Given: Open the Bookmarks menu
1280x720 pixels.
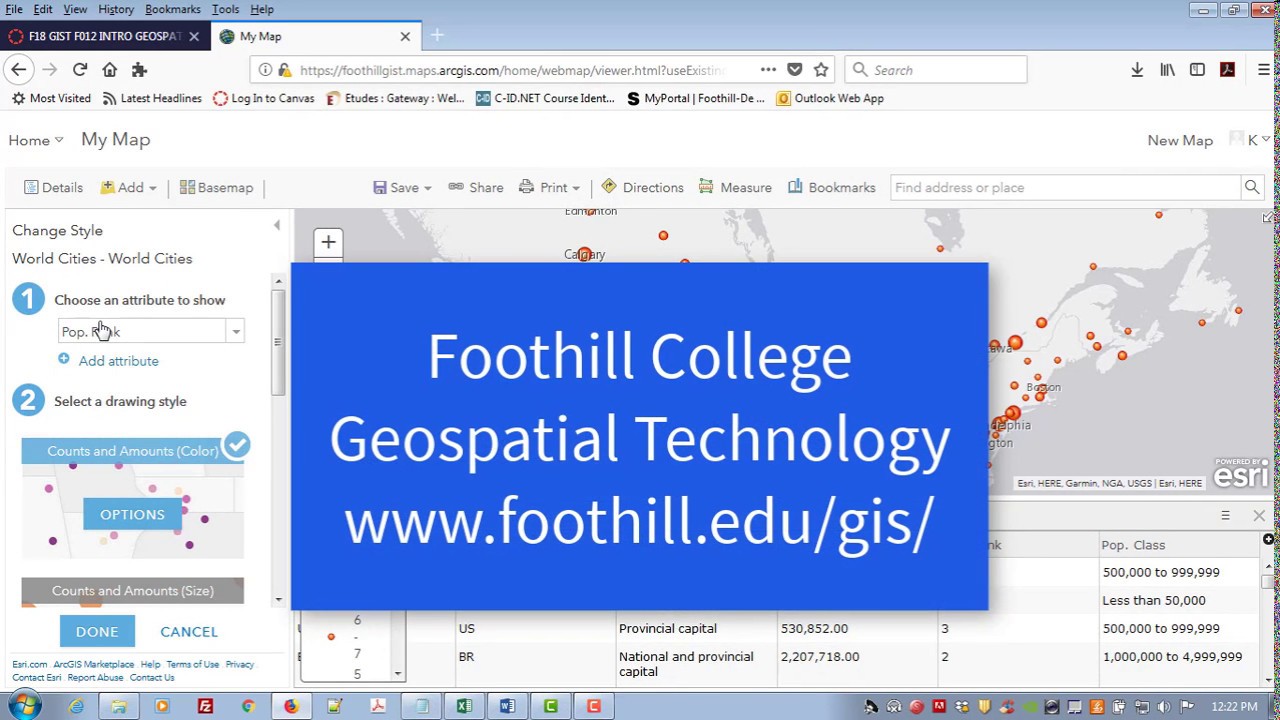Looking at the screenshot, I should [173, 9].
